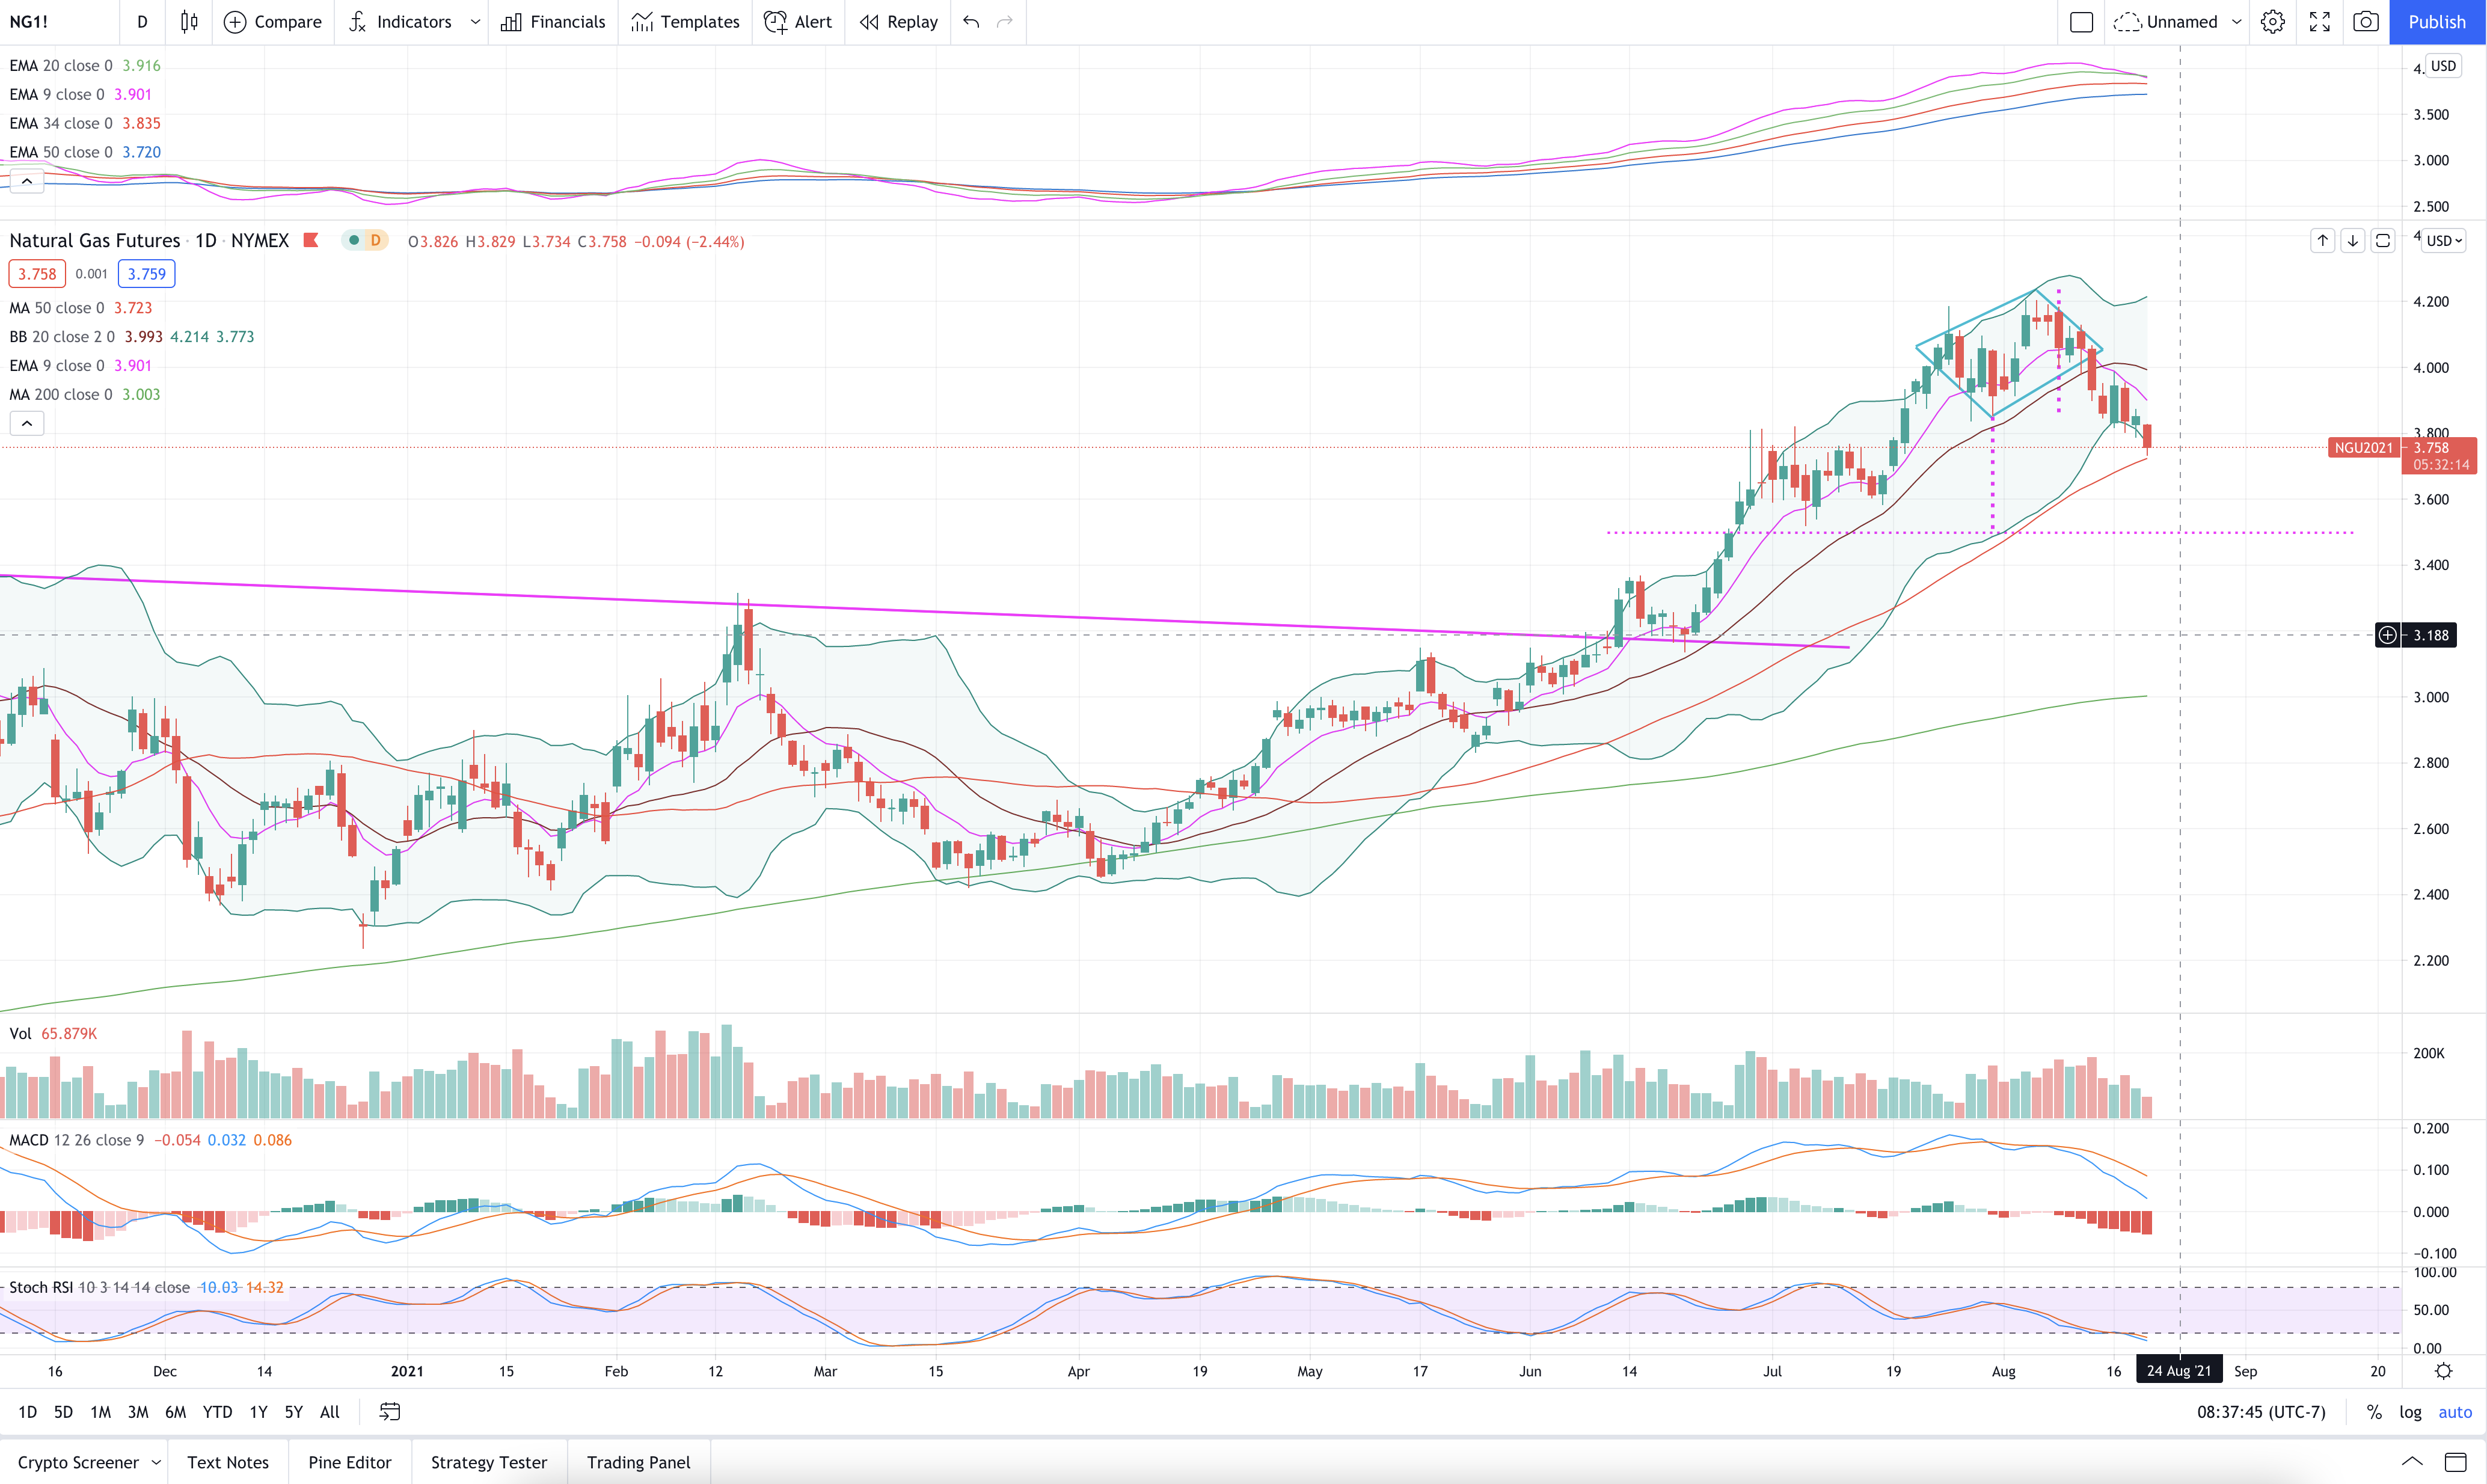Select the layout rectangle icon
Screen dimensions: 2487x1484
(2081, 22)
